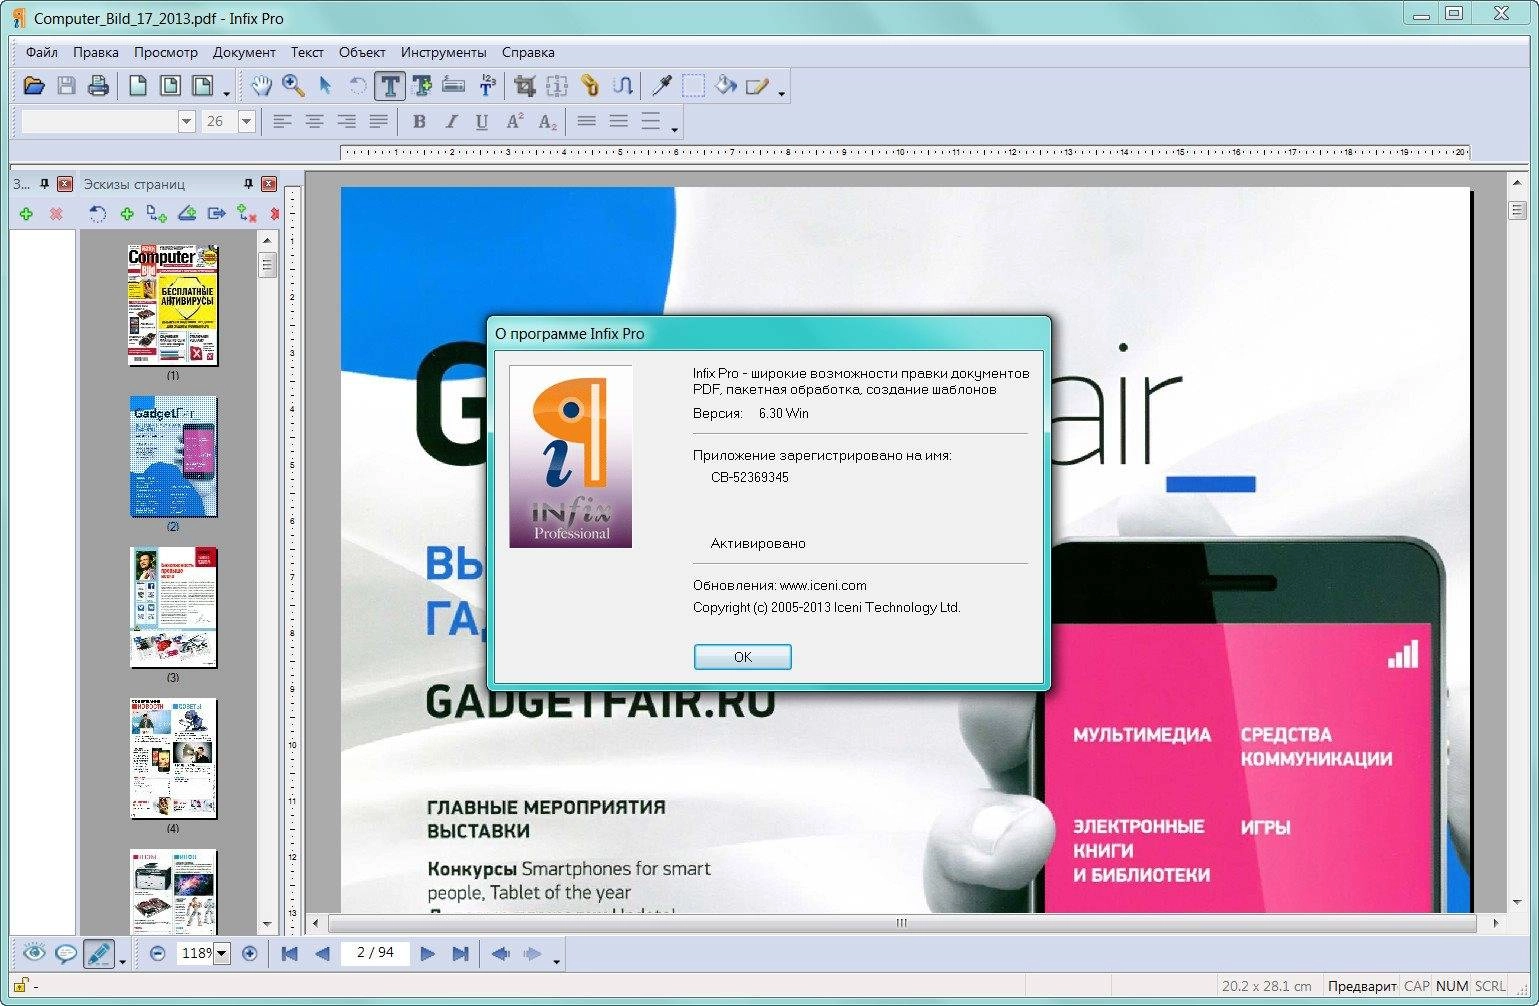Toggle Italic formatting
1539x1006 pixels.
(x=451, y=122)
